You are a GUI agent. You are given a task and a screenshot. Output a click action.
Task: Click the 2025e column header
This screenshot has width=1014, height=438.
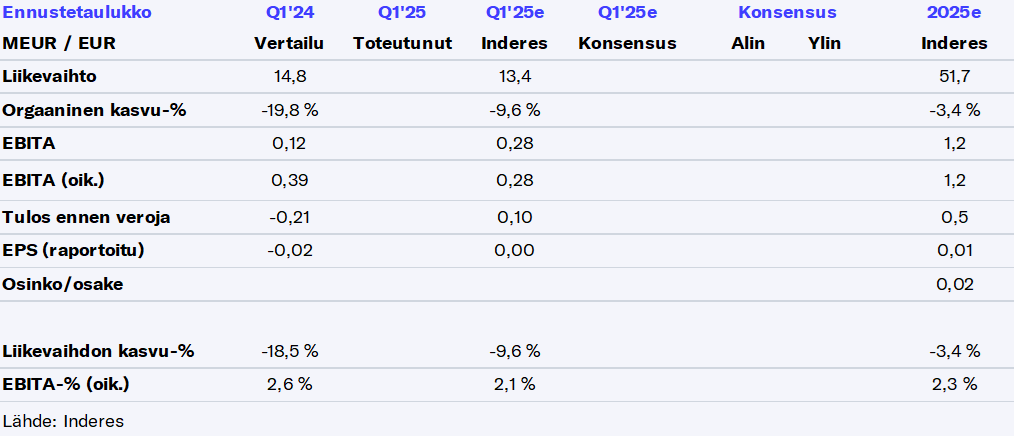[x=953, y=13]
